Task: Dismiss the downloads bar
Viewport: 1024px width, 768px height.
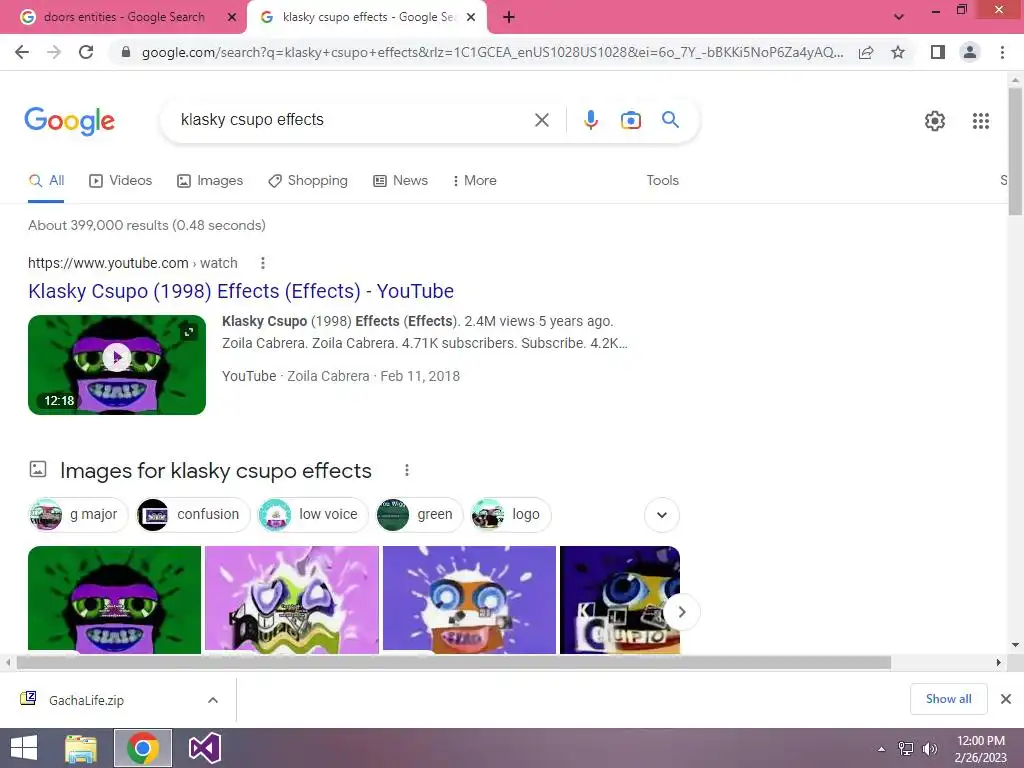Action: (1006, 699)
